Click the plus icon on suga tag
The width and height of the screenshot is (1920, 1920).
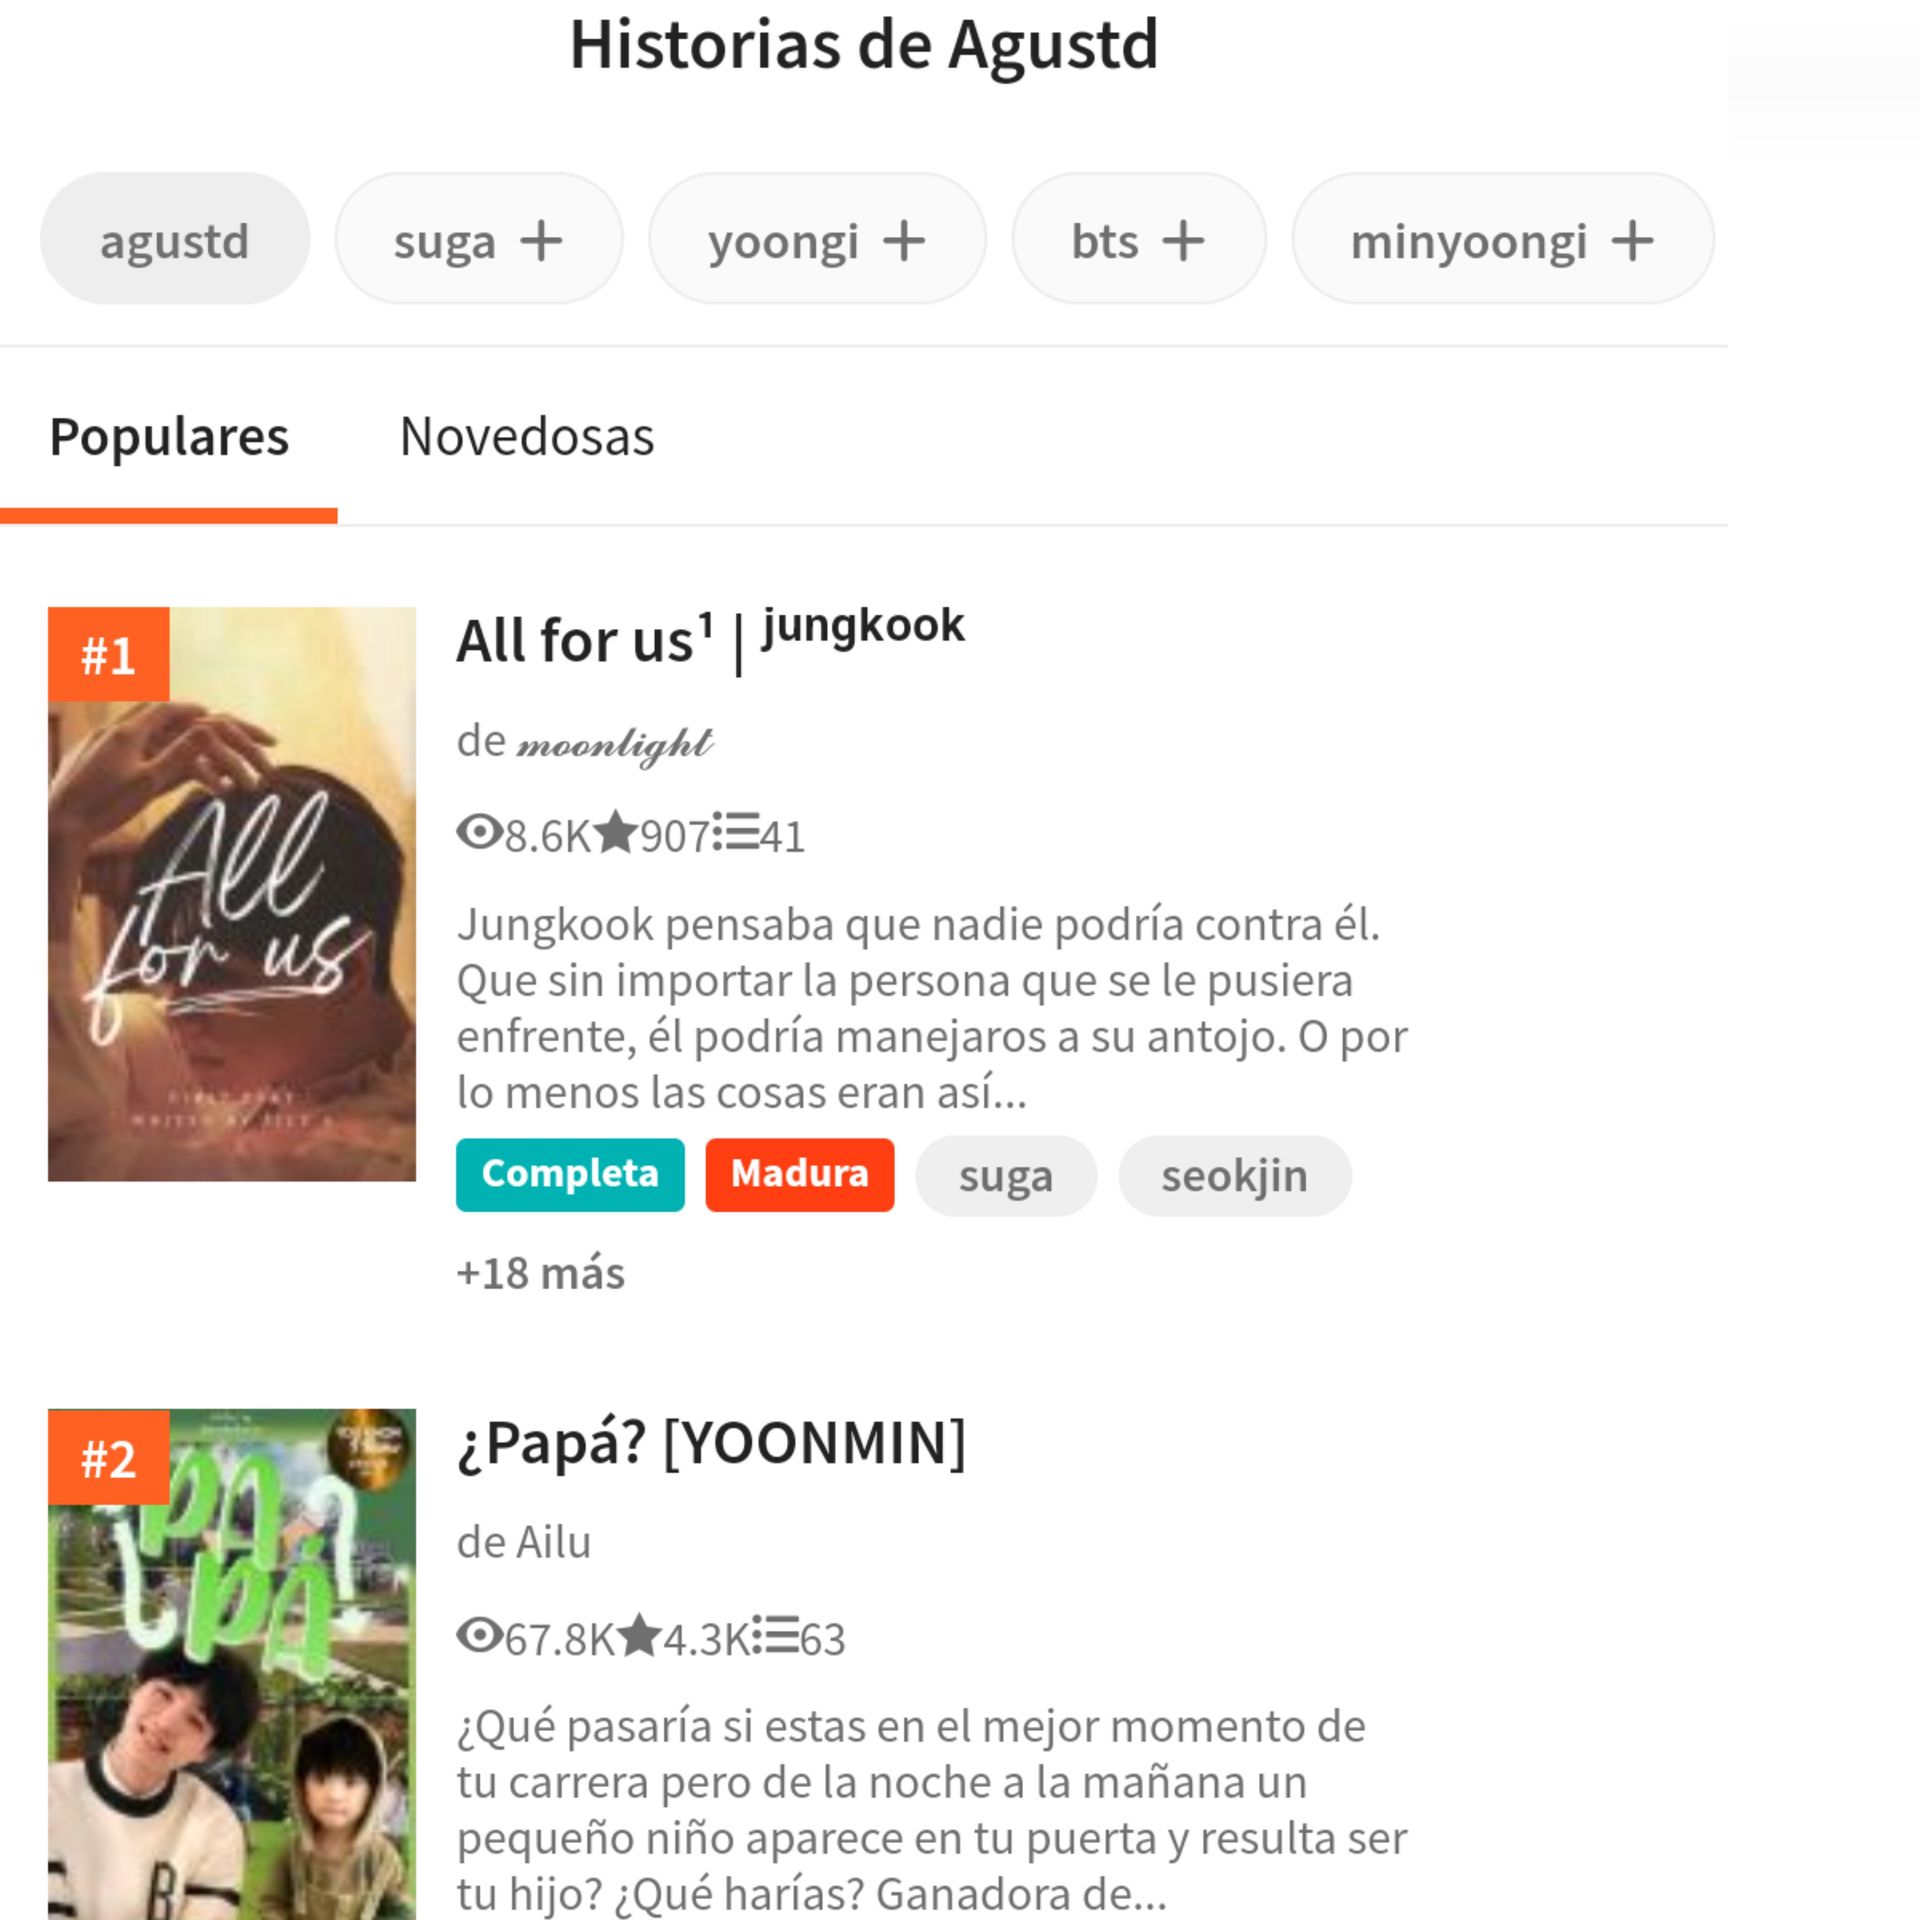[x=541, y=241]
